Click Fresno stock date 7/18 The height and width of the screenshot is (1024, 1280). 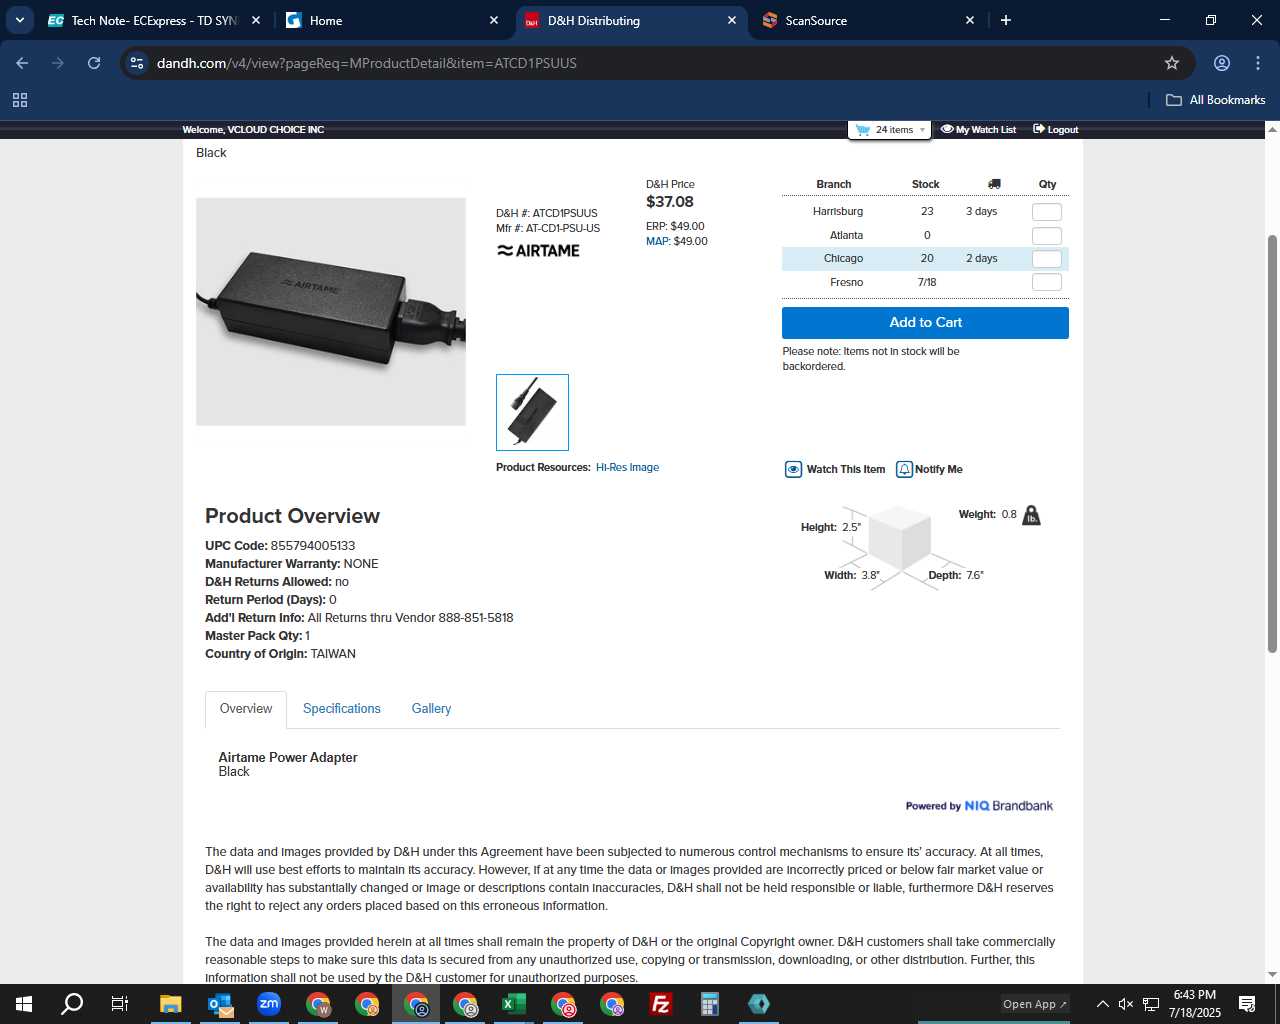(927, 282)
